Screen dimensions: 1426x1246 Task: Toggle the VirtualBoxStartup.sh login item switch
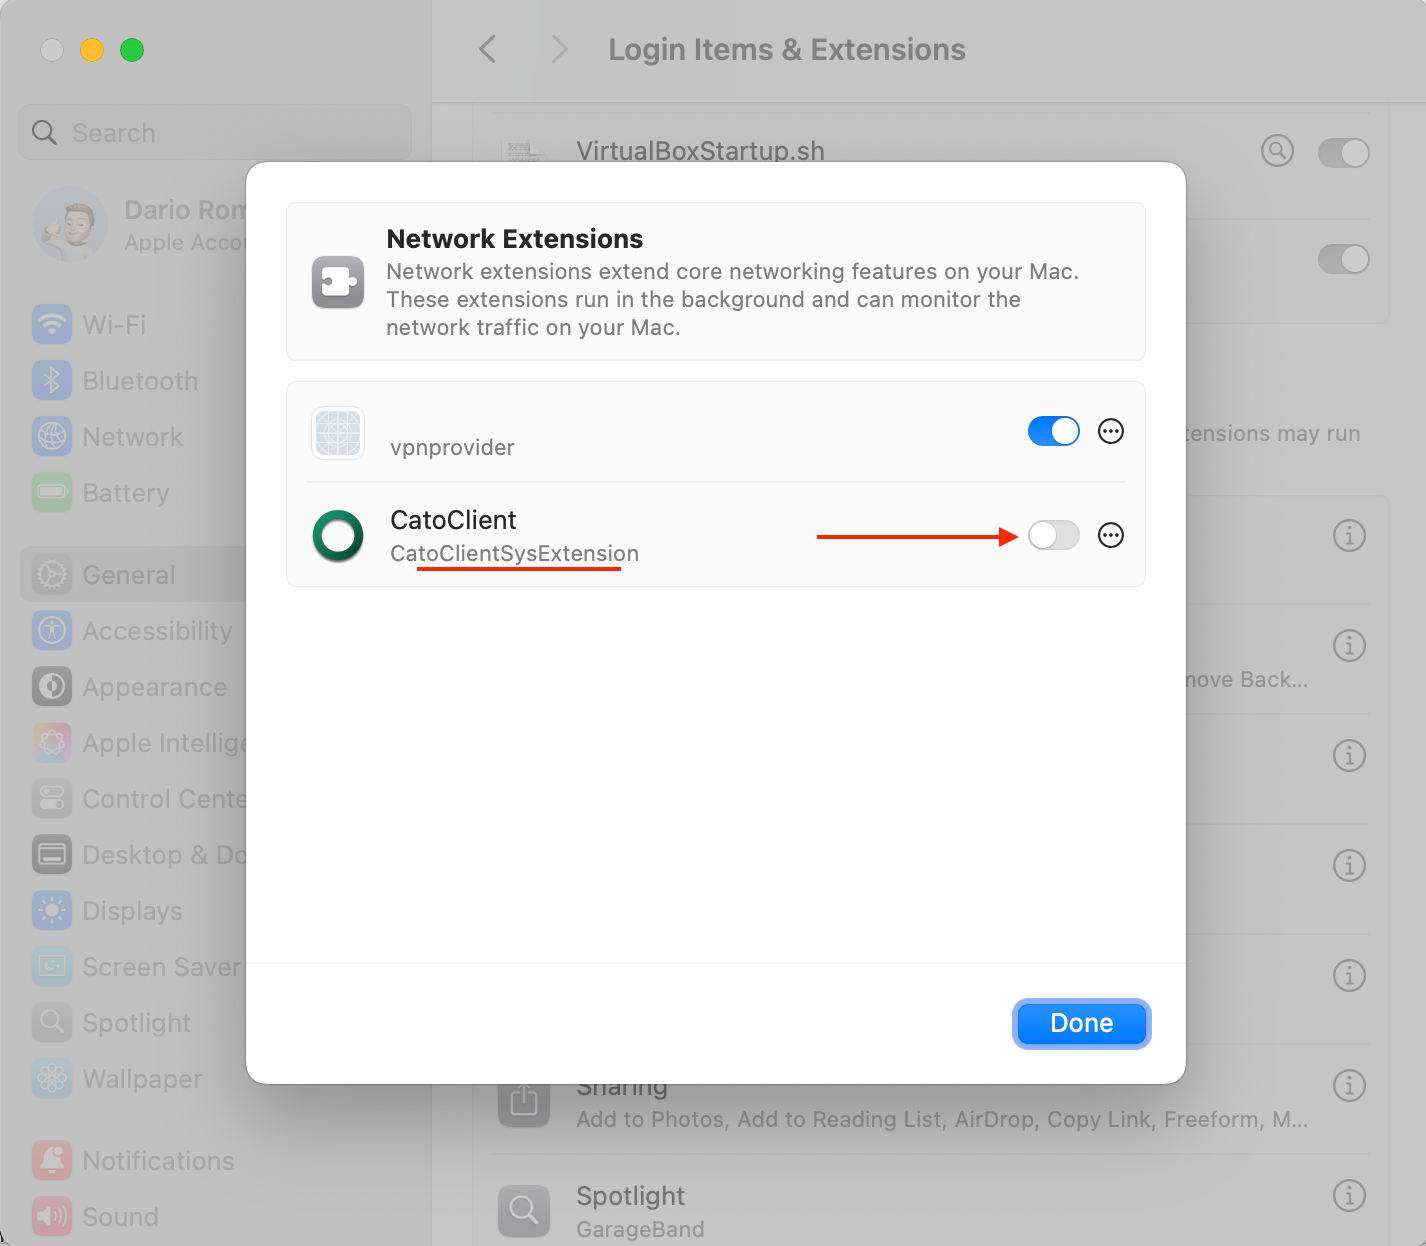pos(1343,153)
